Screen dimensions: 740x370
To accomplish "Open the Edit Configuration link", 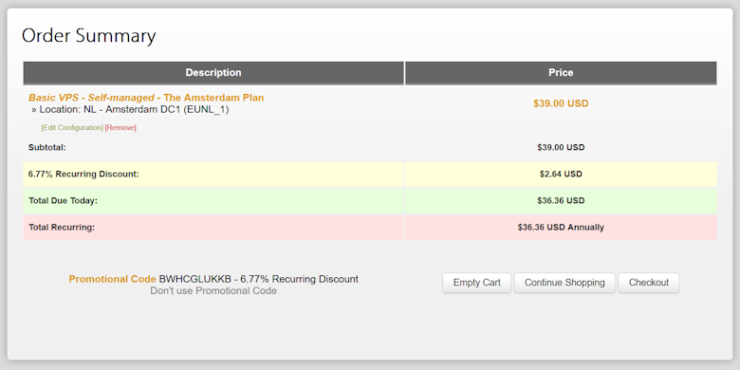I will pyautogui.click(x=72, y=127).
